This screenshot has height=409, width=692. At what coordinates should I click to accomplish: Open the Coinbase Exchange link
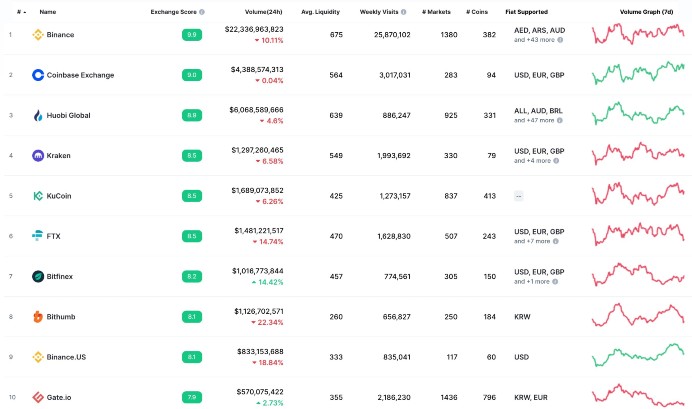[x=80, y=75]
